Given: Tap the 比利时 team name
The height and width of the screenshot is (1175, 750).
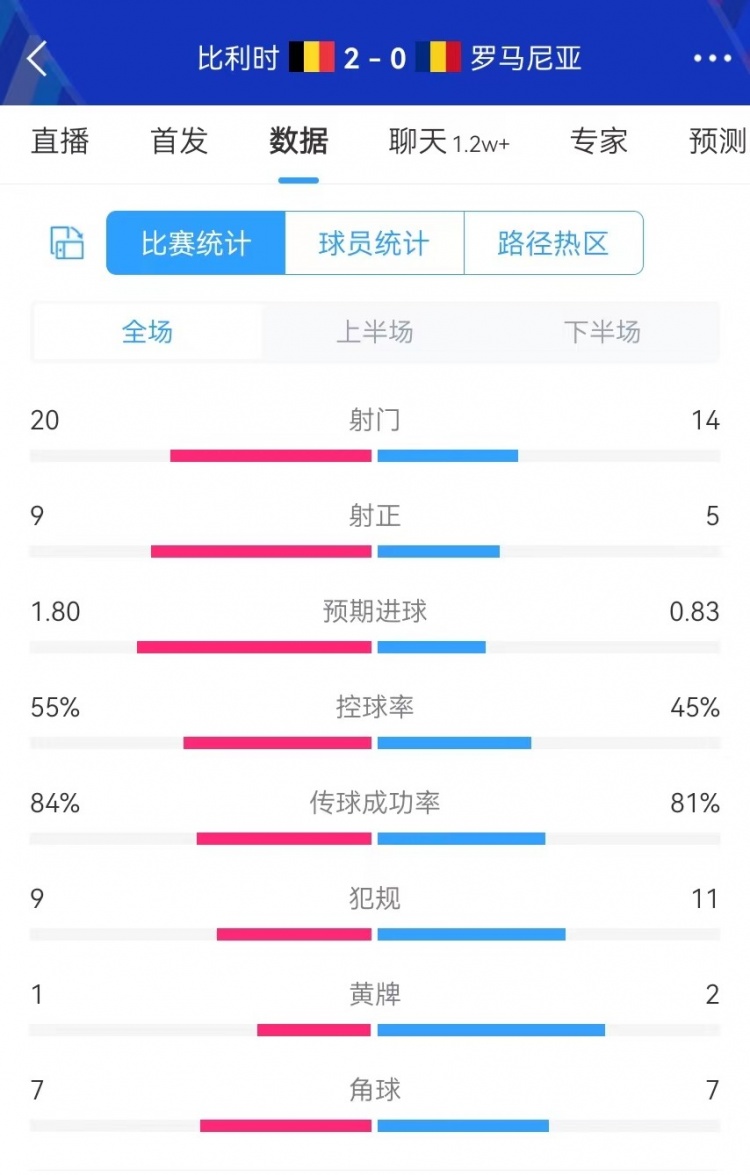Looking at the screenshot, I should pos(238,58).
